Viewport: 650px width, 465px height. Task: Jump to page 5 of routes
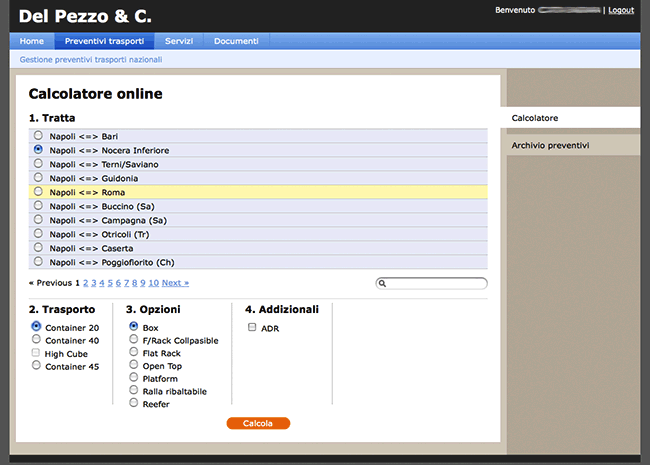[110, 283]
